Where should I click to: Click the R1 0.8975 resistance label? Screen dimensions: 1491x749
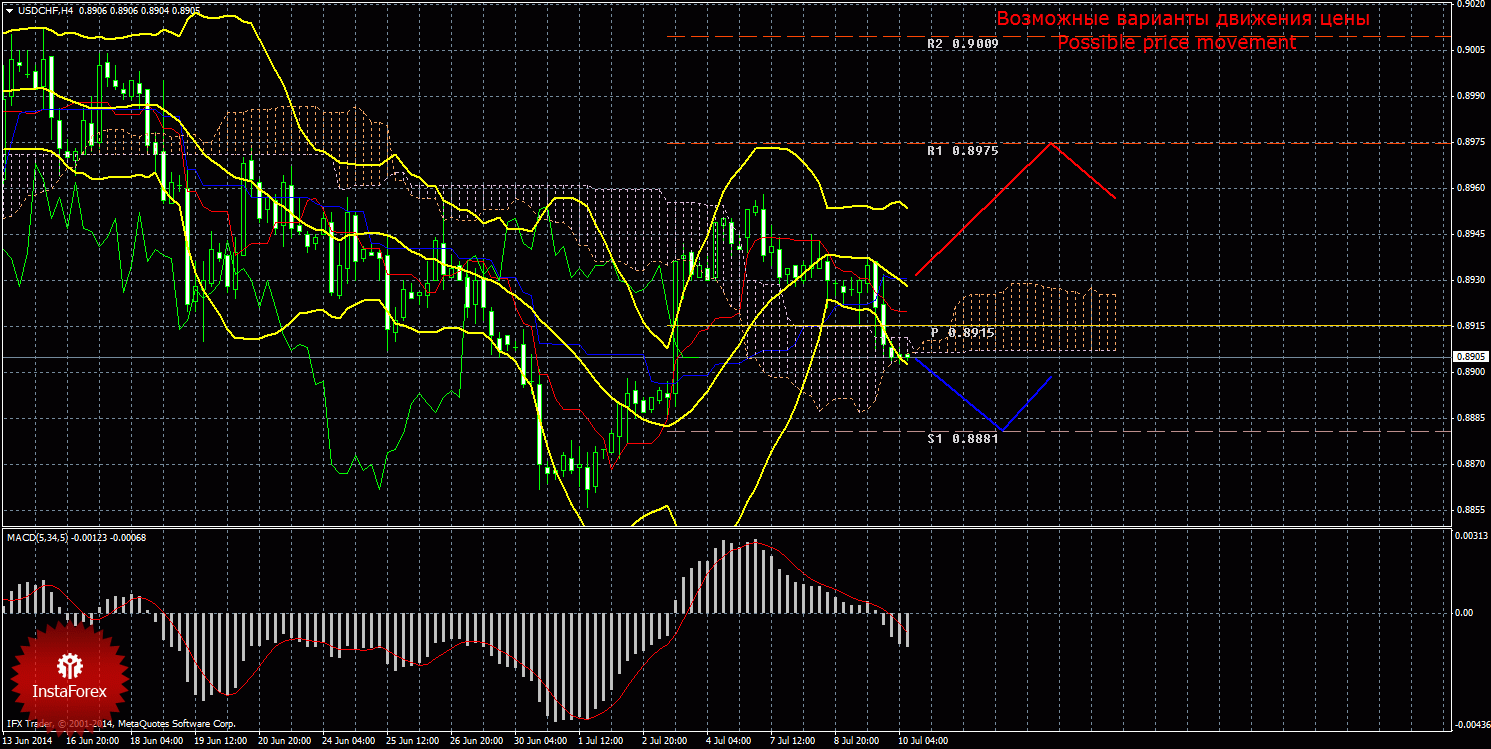(962, 151)
